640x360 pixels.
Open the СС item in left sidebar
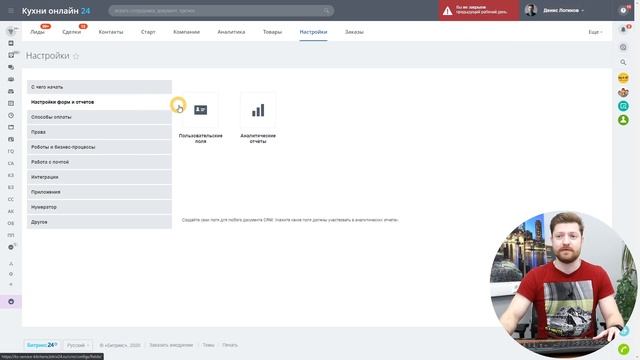click(11, 199)
